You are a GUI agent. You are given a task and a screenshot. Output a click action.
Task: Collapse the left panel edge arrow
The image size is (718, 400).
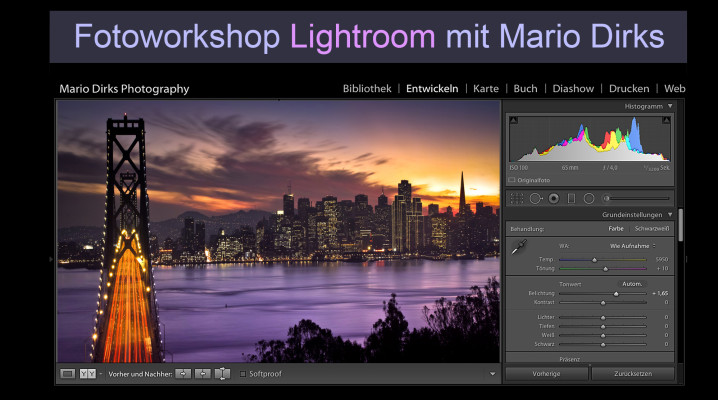(x=51, y=259)
